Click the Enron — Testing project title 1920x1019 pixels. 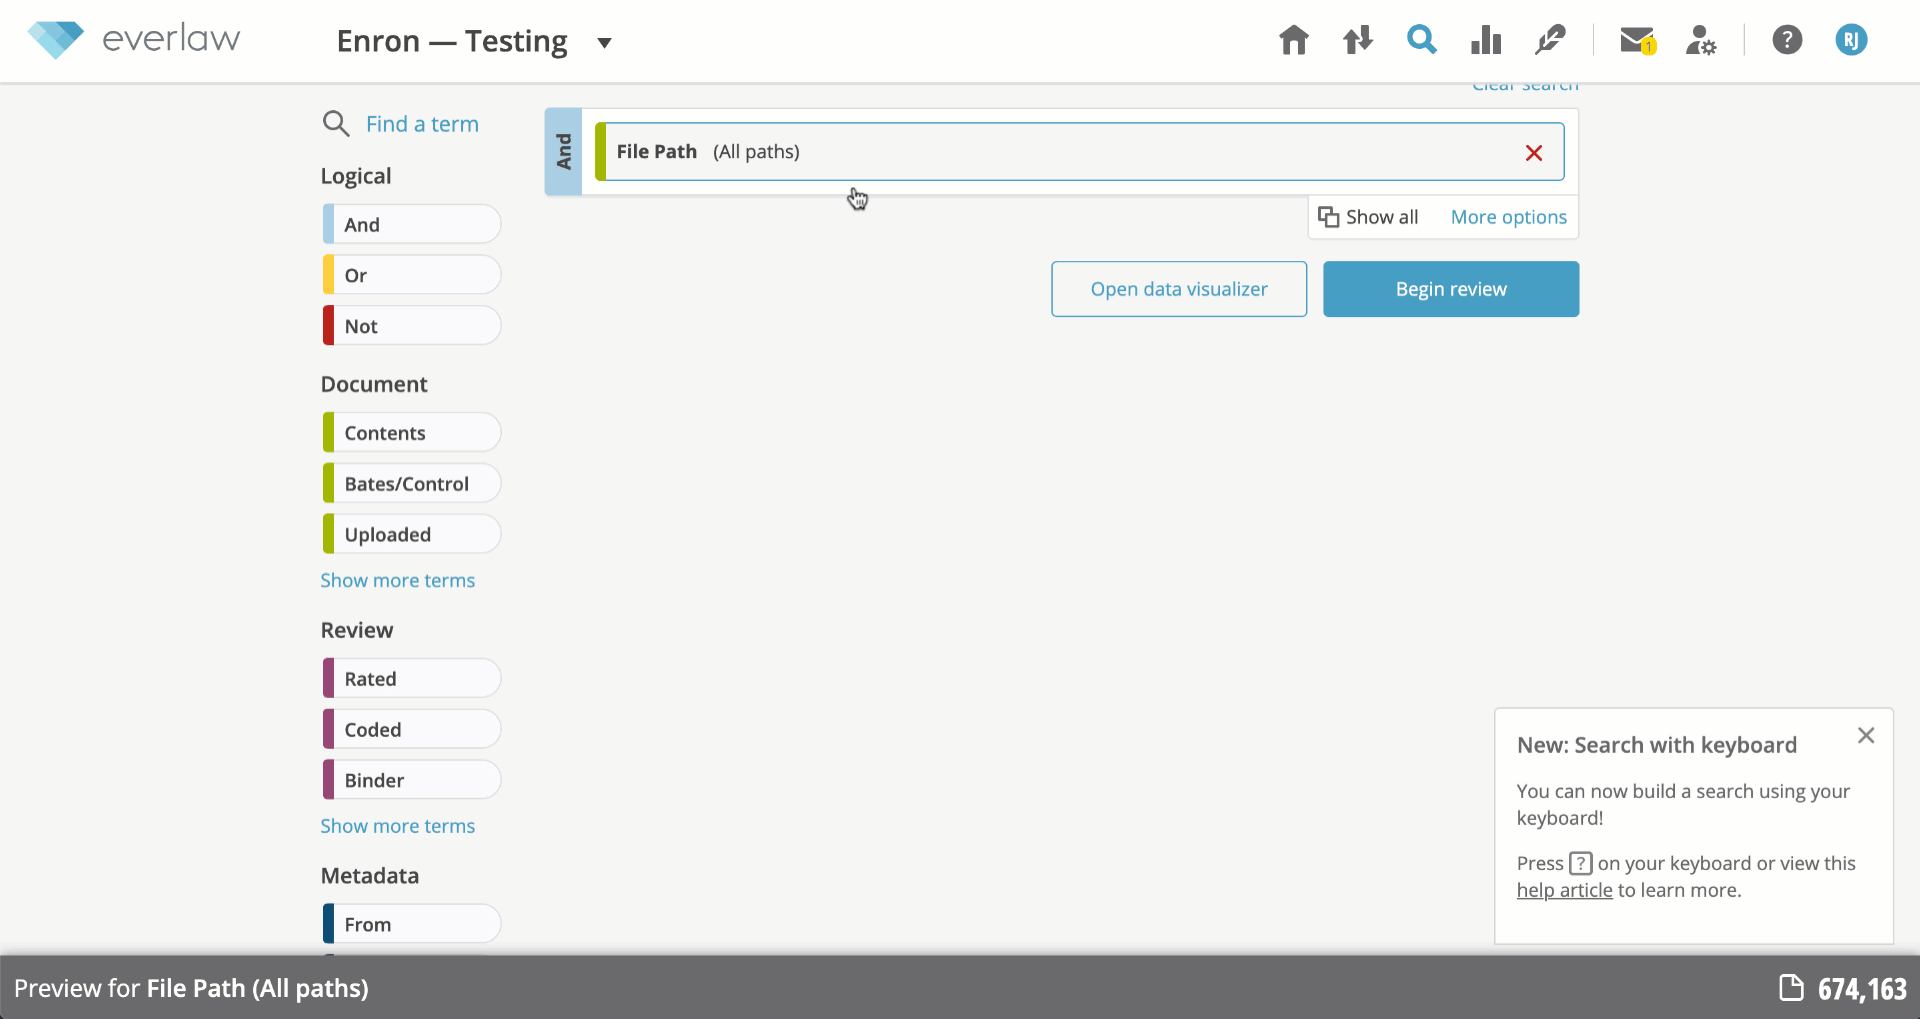click(x=452, y=41)
